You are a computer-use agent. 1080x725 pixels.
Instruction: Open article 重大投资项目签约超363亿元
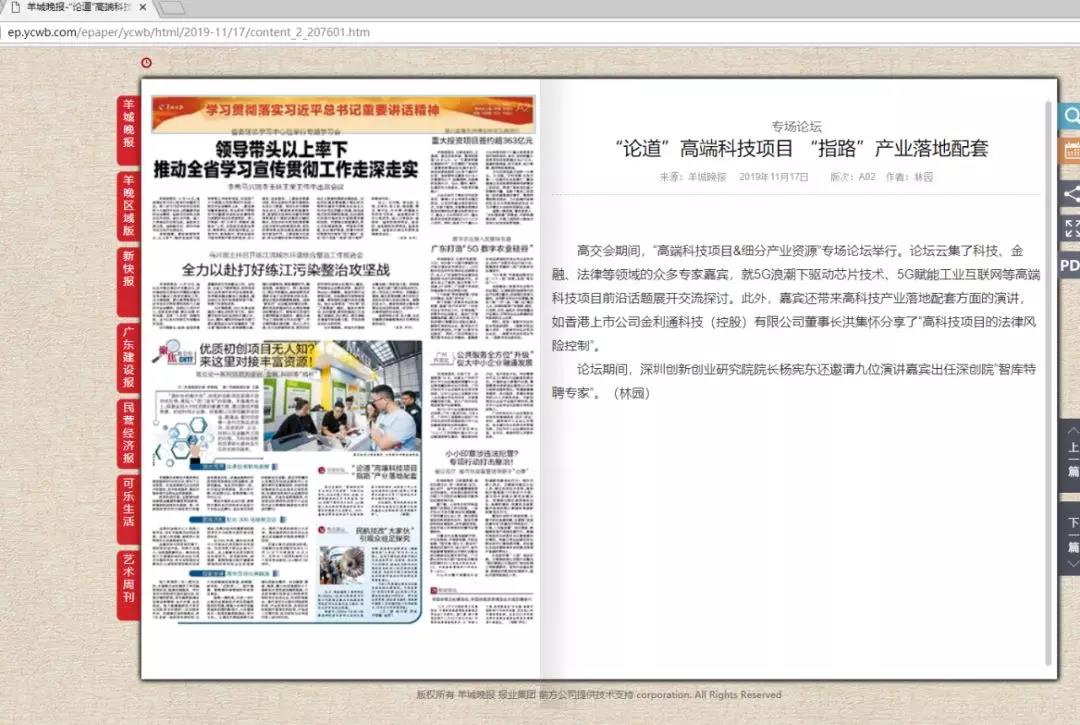[x=482, y=140]
